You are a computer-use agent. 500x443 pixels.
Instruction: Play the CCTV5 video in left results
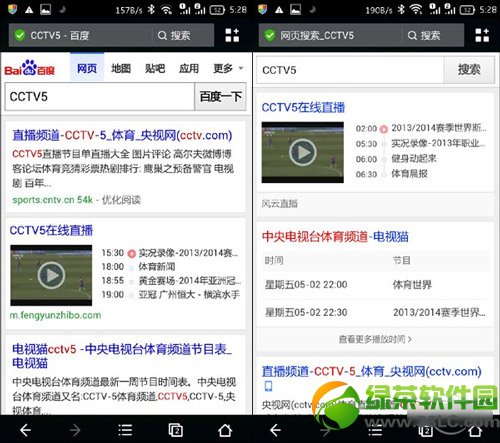coord(51,275)
